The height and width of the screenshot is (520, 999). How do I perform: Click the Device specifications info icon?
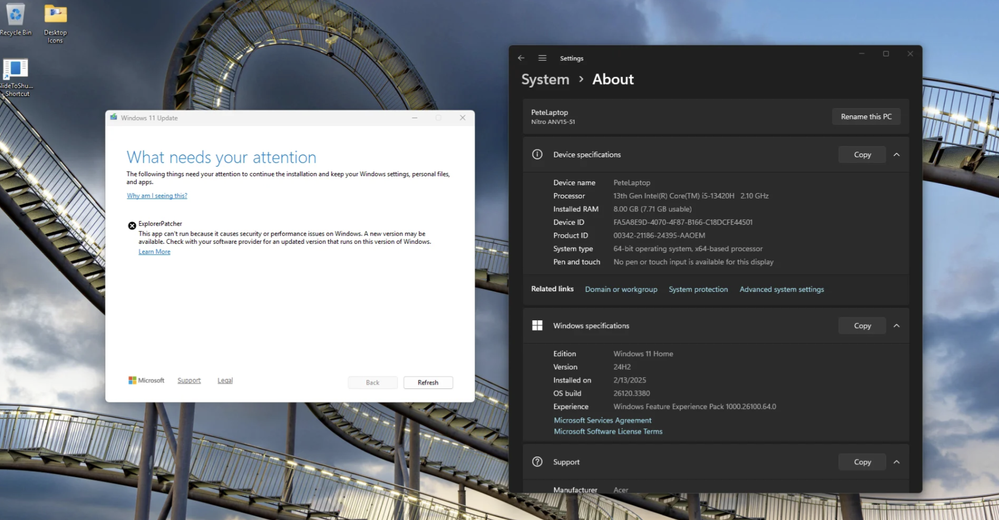(x=537, y=154)
